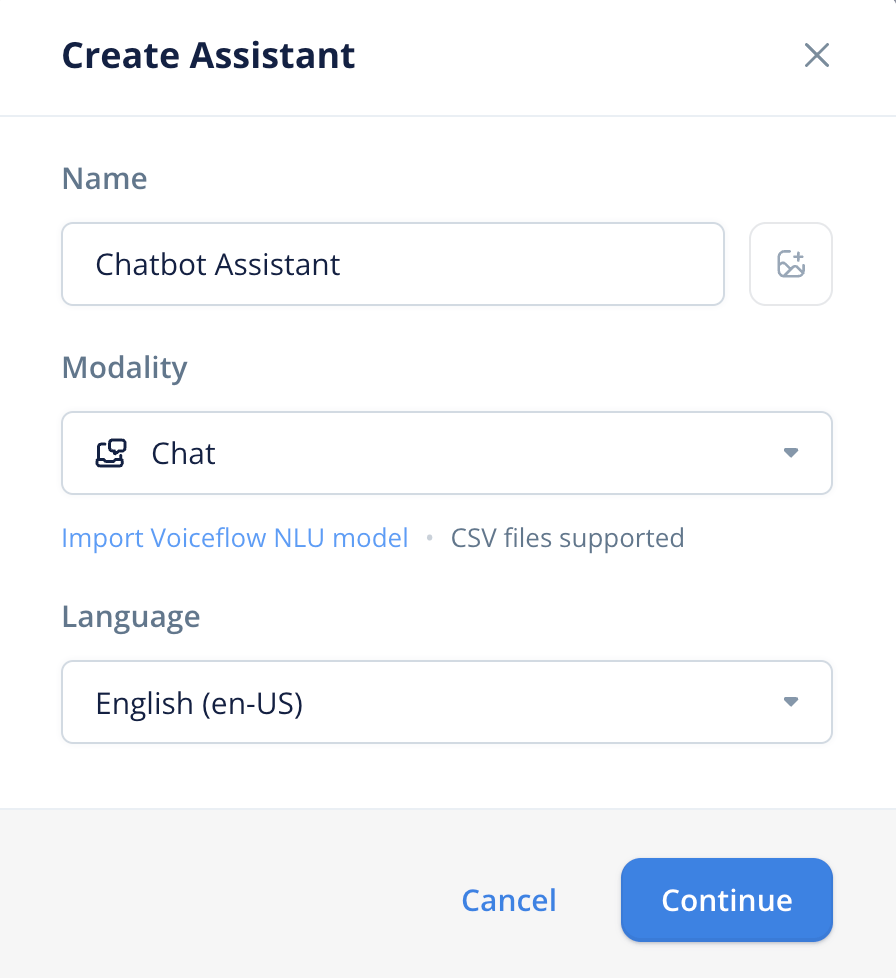Click the chat bubble icon in Modality
This screenshot has height=978, width=896.
point(110,453)
